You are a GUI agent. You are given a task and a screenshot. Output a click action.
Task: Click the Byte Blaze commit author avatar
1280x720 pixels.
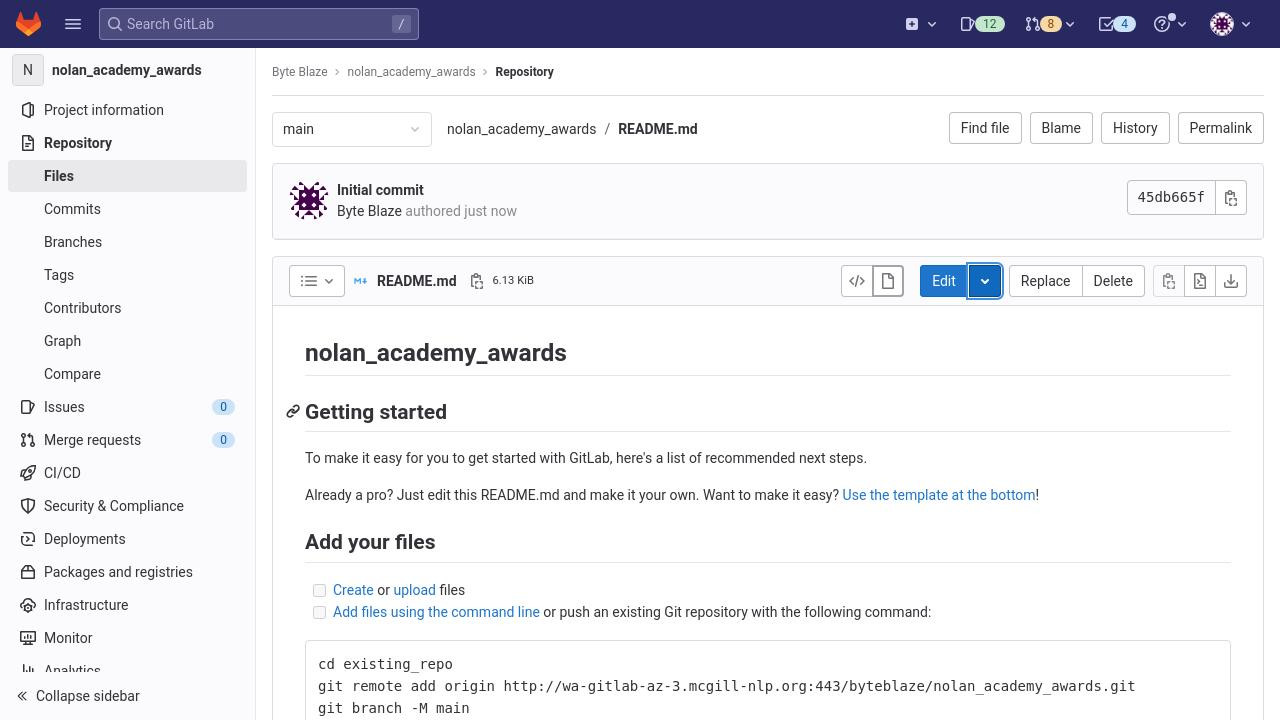point(309,200)
